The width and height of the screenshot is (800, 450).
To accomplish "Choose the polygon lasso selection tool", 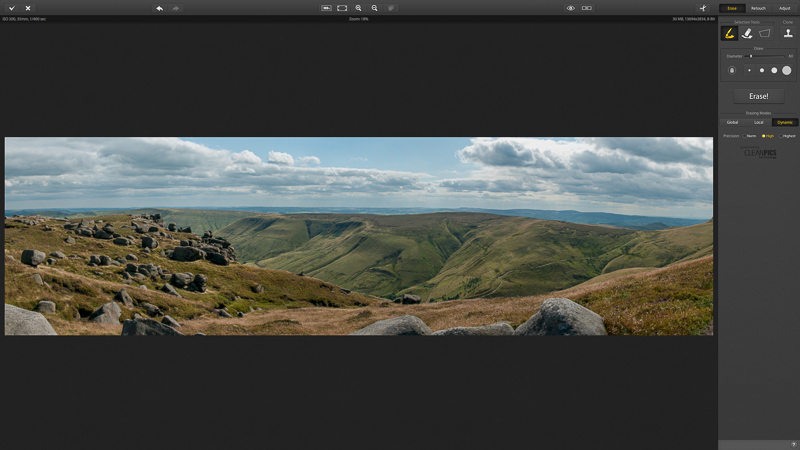I will pos(765,33).
